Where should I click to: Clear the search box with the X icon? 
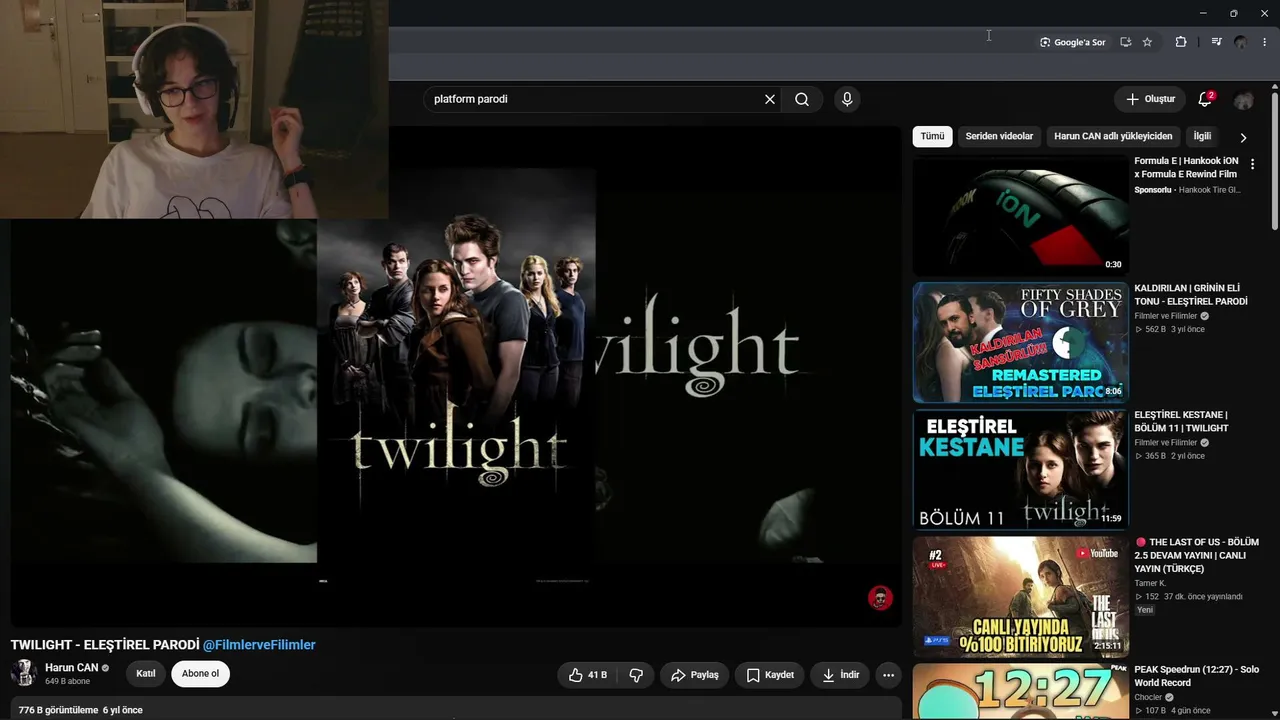coord(770,99)
